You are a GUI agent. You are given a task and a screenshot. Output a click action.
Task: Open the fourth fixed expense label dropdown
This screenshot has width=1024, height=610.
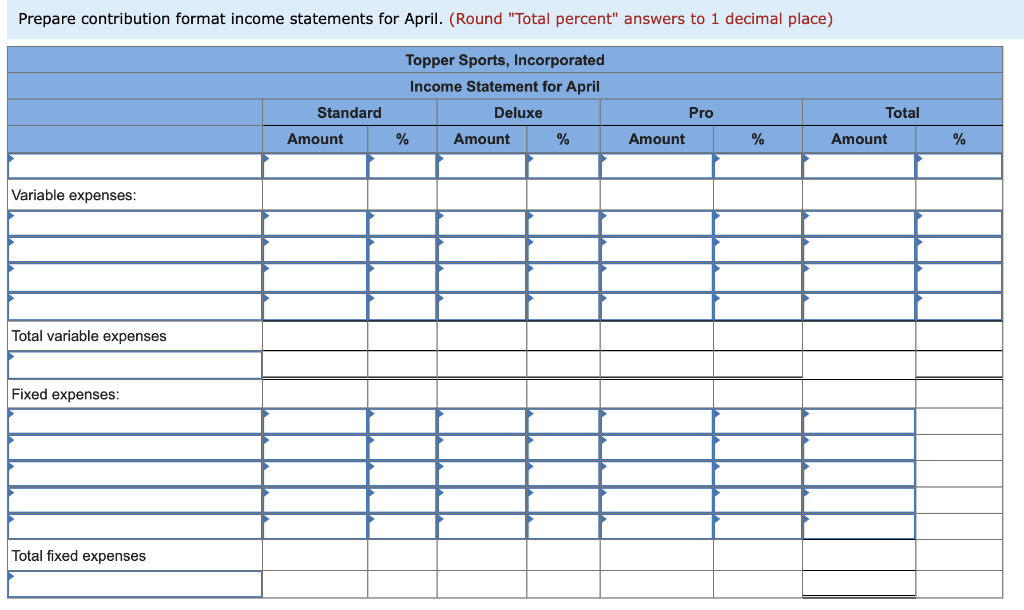click(x=135, y=500)
